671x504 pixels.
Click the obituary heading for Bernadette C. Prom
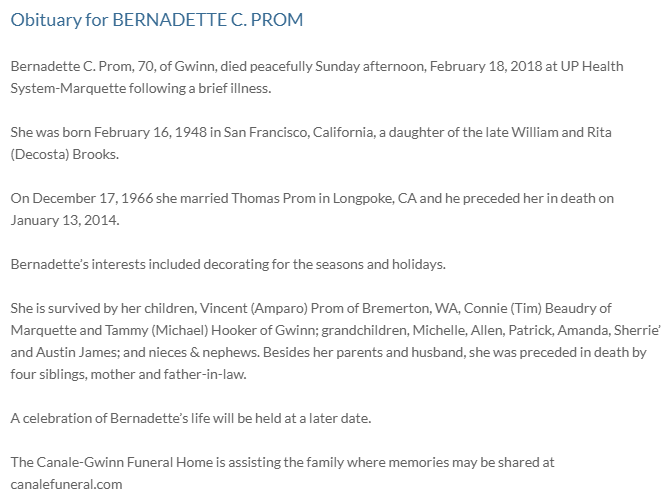click(x=157, y=20)
